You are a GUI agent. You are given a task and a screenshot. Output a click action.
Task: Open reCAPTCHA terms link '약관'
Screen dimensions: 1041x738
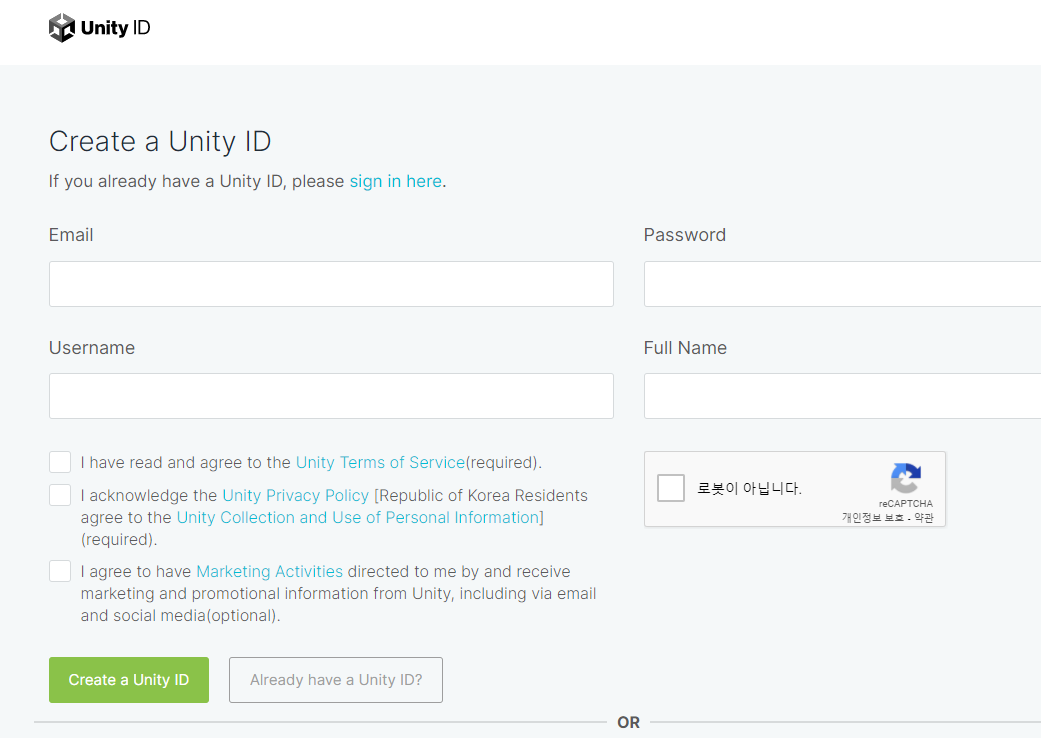[x=923, y=518]
